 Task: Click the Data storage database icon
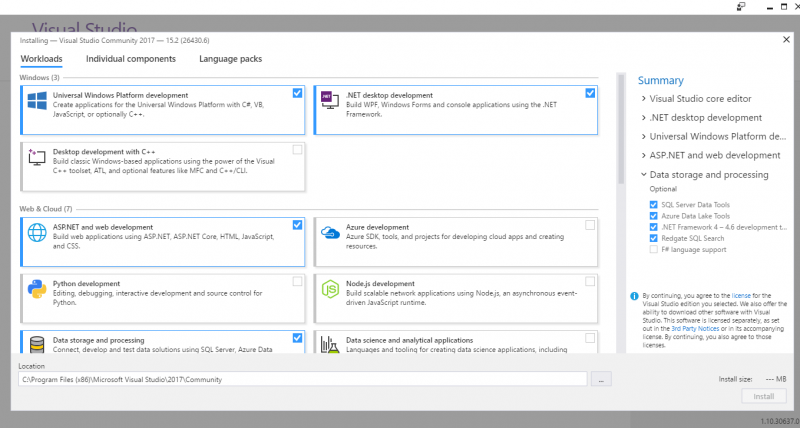[x=37, y=345]
